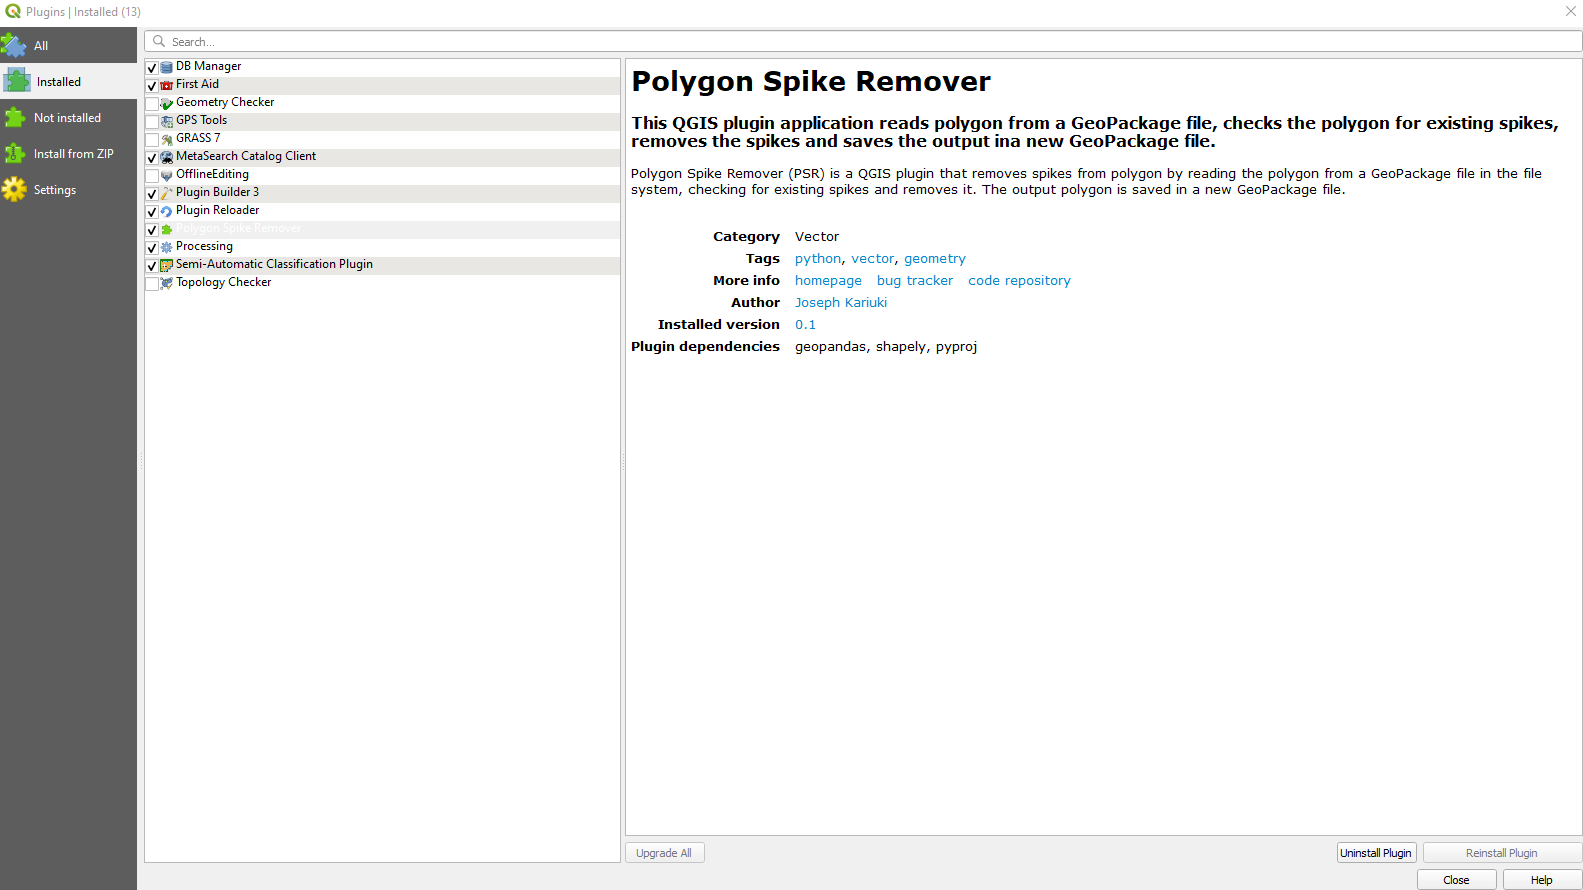Click the QGIS logo in title bar
The width and height of the screenshot is (1583, 890).
(13, 11)
